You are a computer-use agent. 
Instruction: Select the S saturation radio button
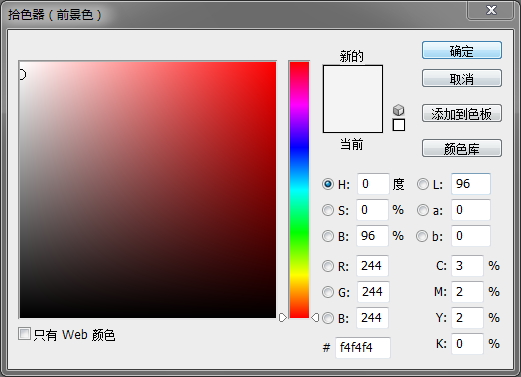[328, 210]
